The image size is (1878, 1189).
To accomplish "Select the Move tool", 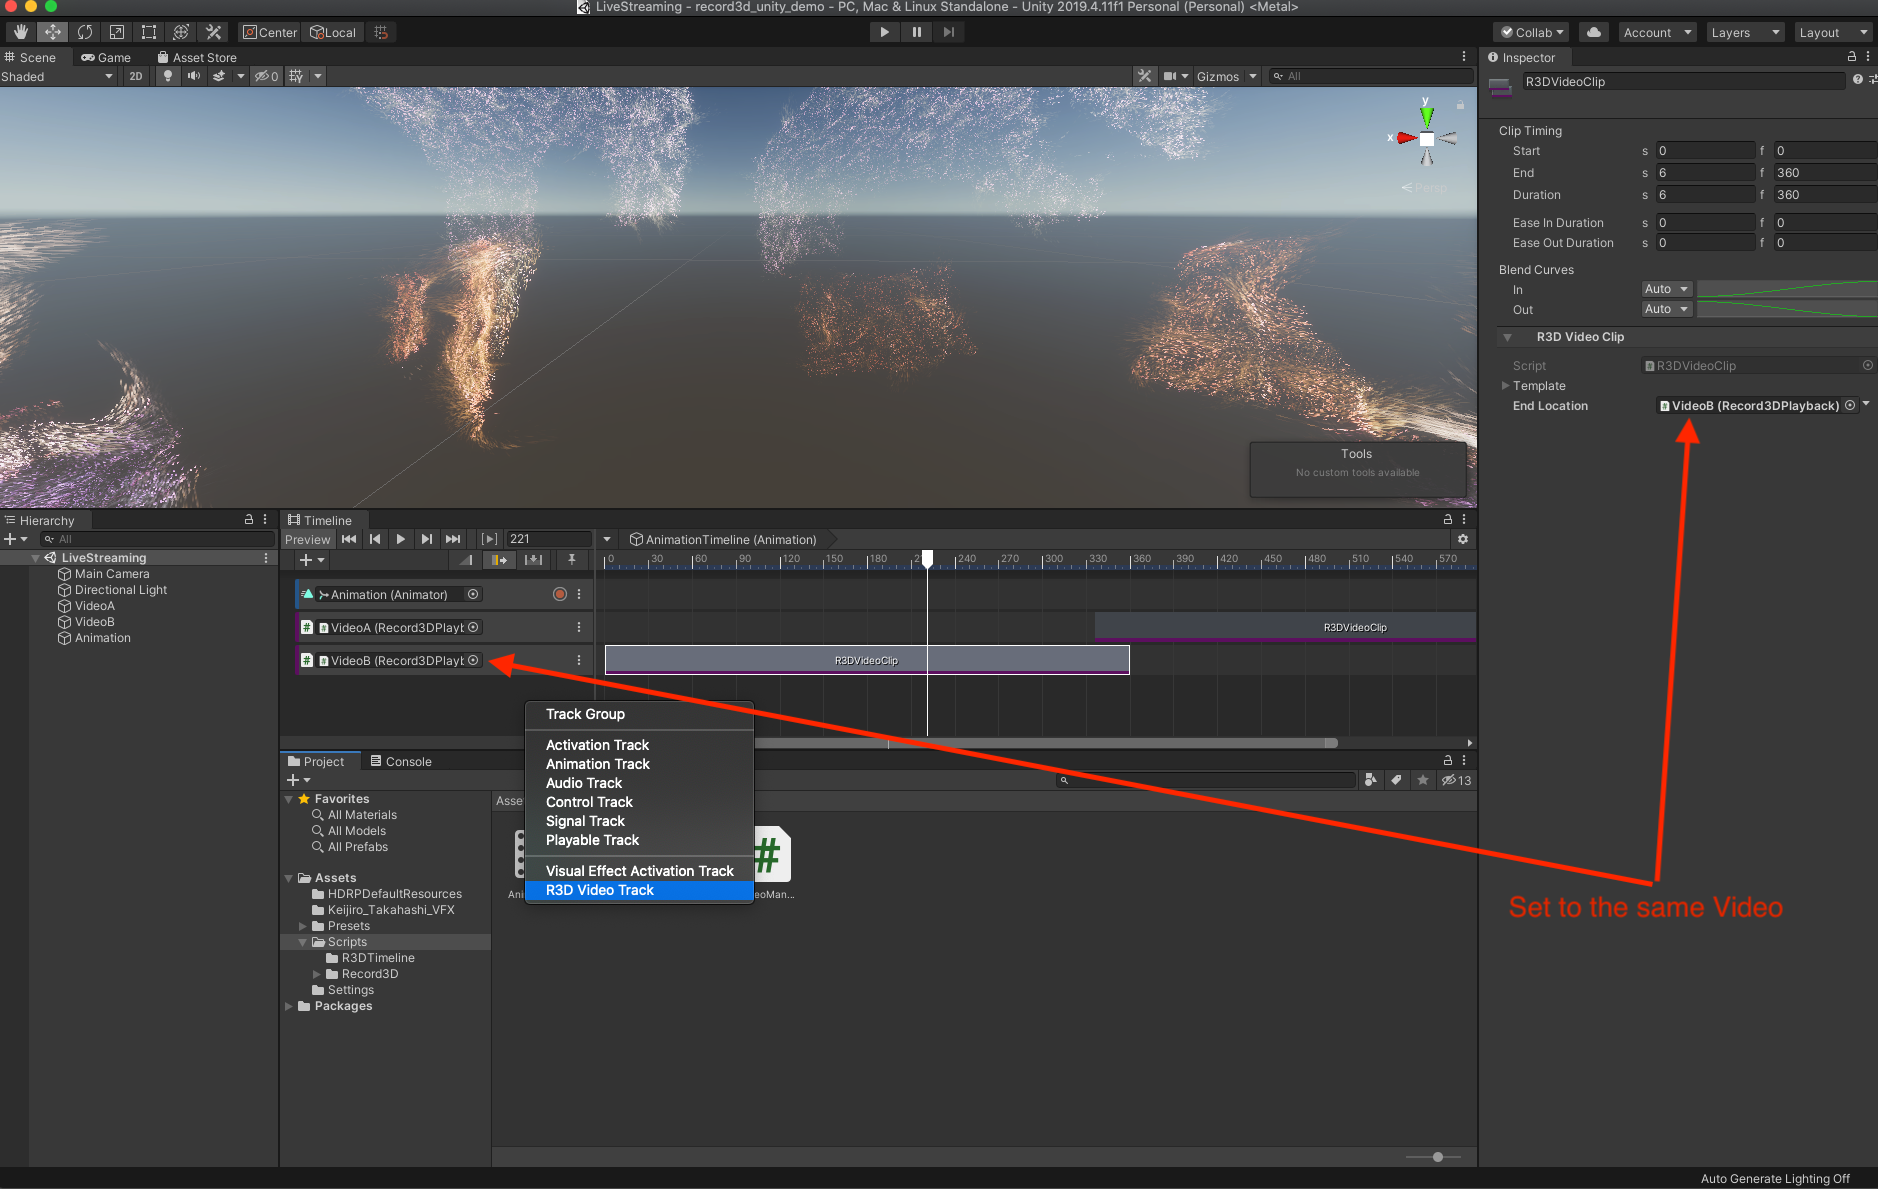I will pos(53,32).
